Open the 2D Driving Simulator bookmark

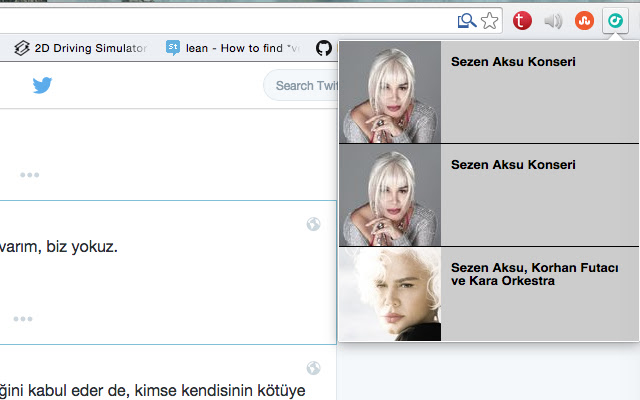click(x=80, y=48)
